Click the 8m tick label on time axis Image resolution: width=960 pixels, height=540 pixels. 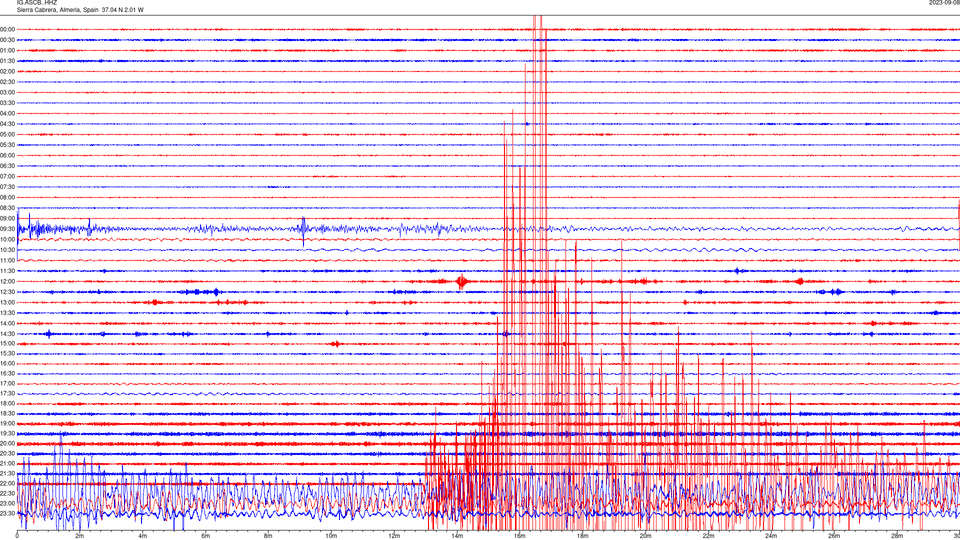(x=268, y=536)
